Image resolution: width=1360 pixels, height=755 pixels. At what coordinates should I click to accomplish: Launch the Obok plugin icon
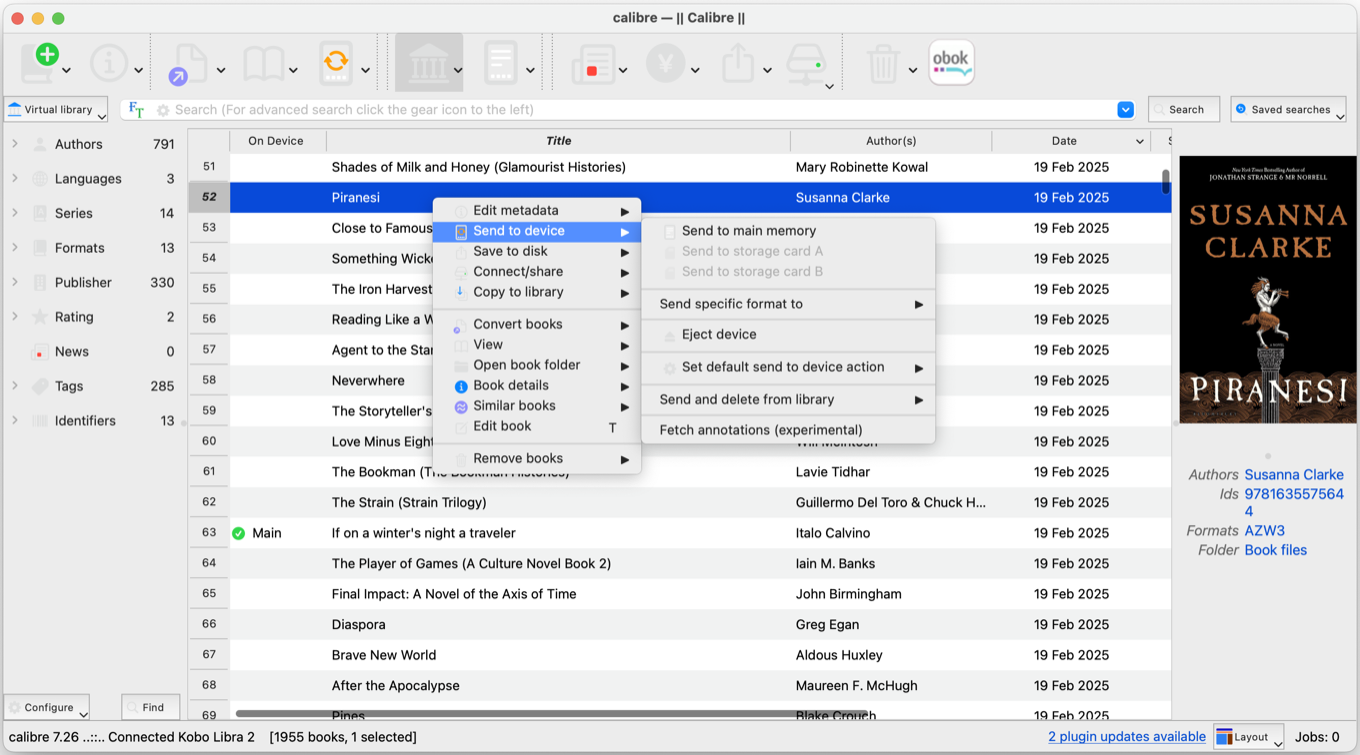[x=951, y=63]
